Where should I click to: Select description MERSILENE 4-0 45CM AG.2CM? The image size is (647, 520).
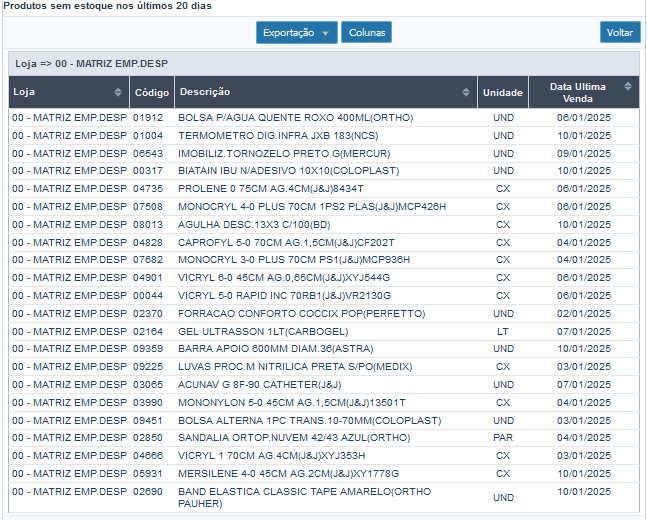[x=288, y=474]
